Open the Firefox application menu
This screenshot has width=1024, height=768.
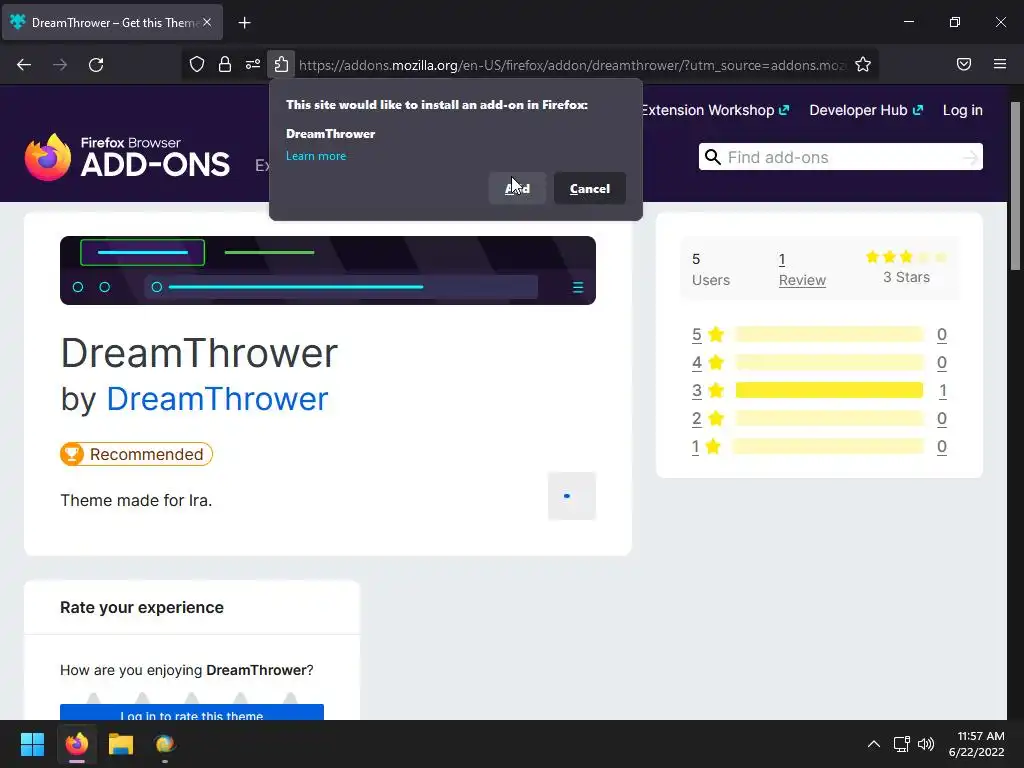coord(999,64)
